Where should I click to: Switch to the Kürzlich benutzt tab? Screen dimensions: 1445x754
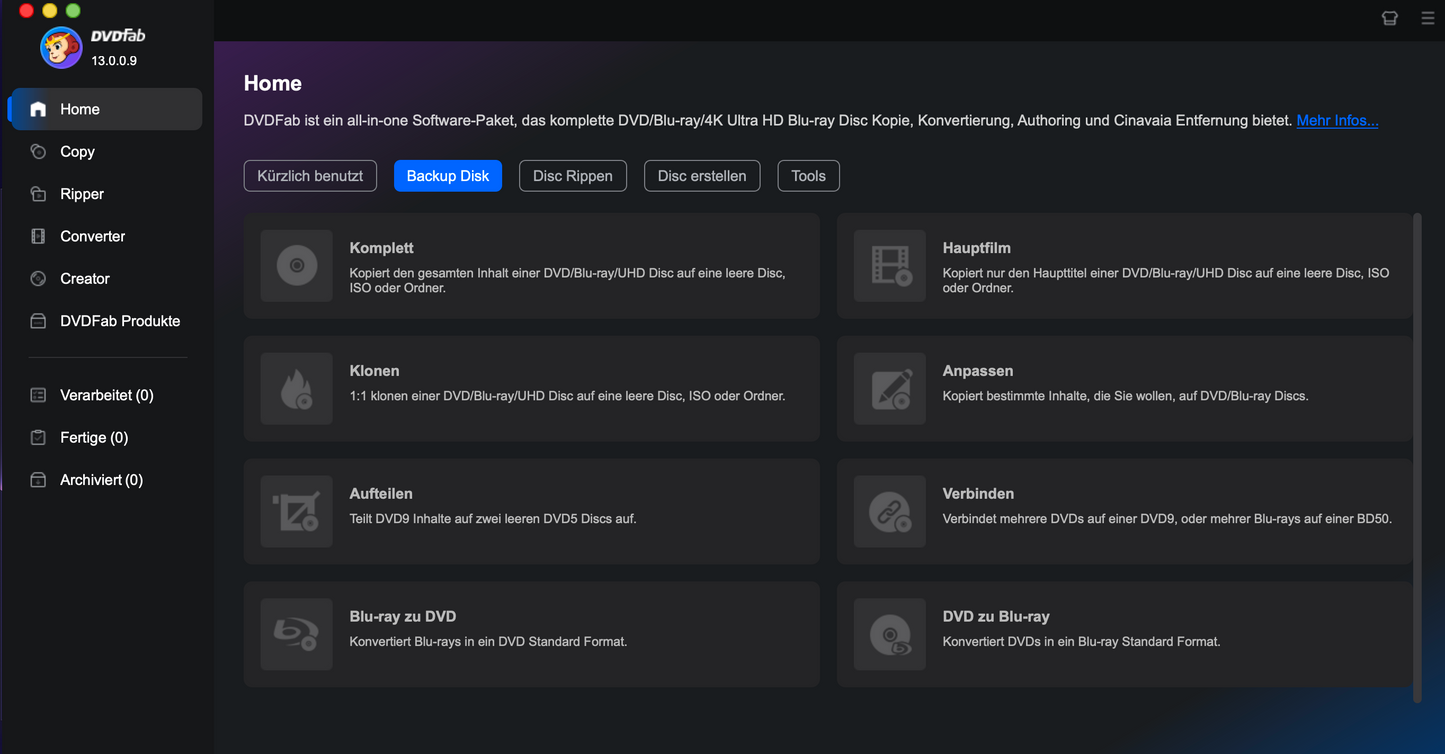tap(310, 176)
